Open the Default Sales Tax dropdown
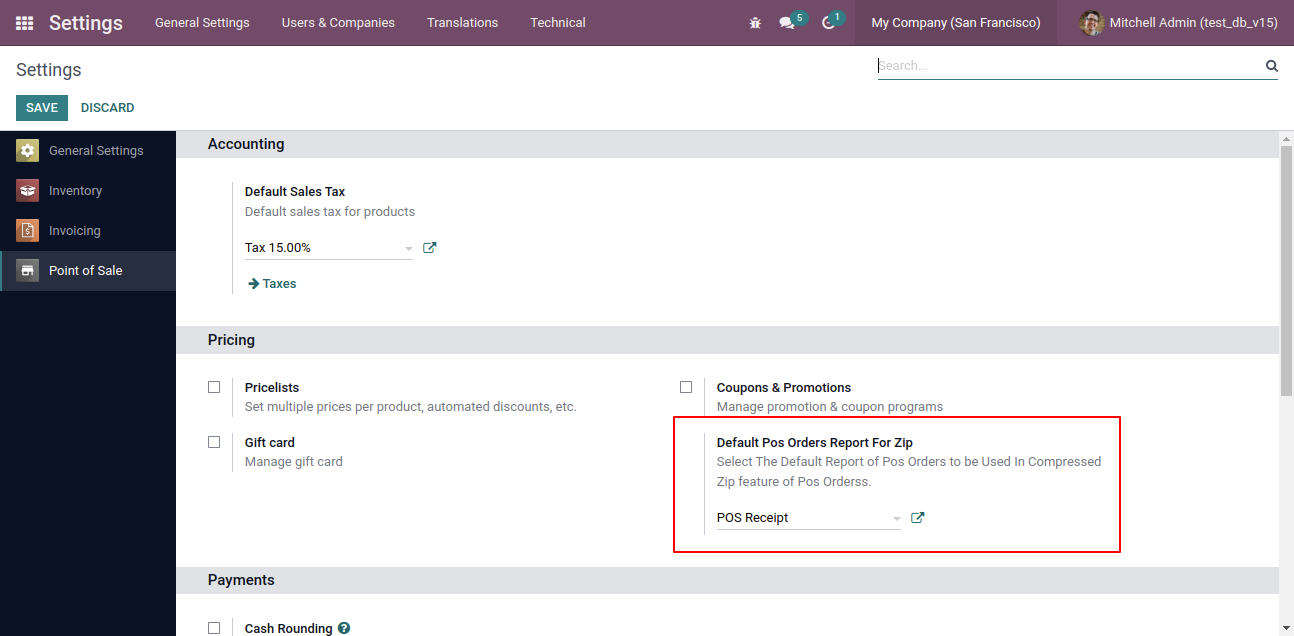This screenshot has height=636, width=1294. pos(329,248)
